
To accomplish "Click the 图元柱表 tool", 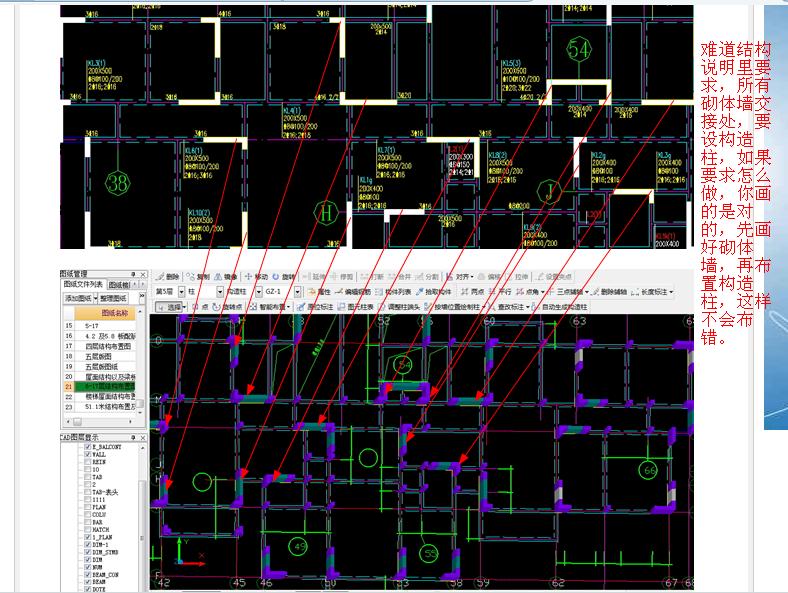I will (355, 307).
